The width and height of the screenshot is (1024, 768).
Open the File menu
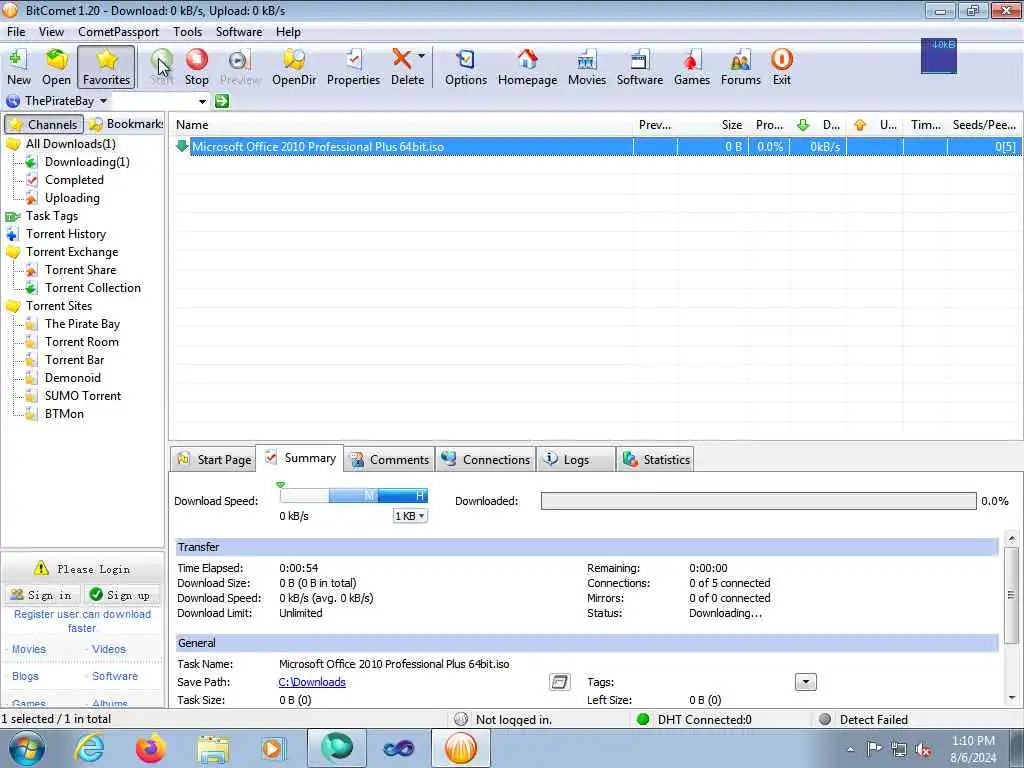16,32
